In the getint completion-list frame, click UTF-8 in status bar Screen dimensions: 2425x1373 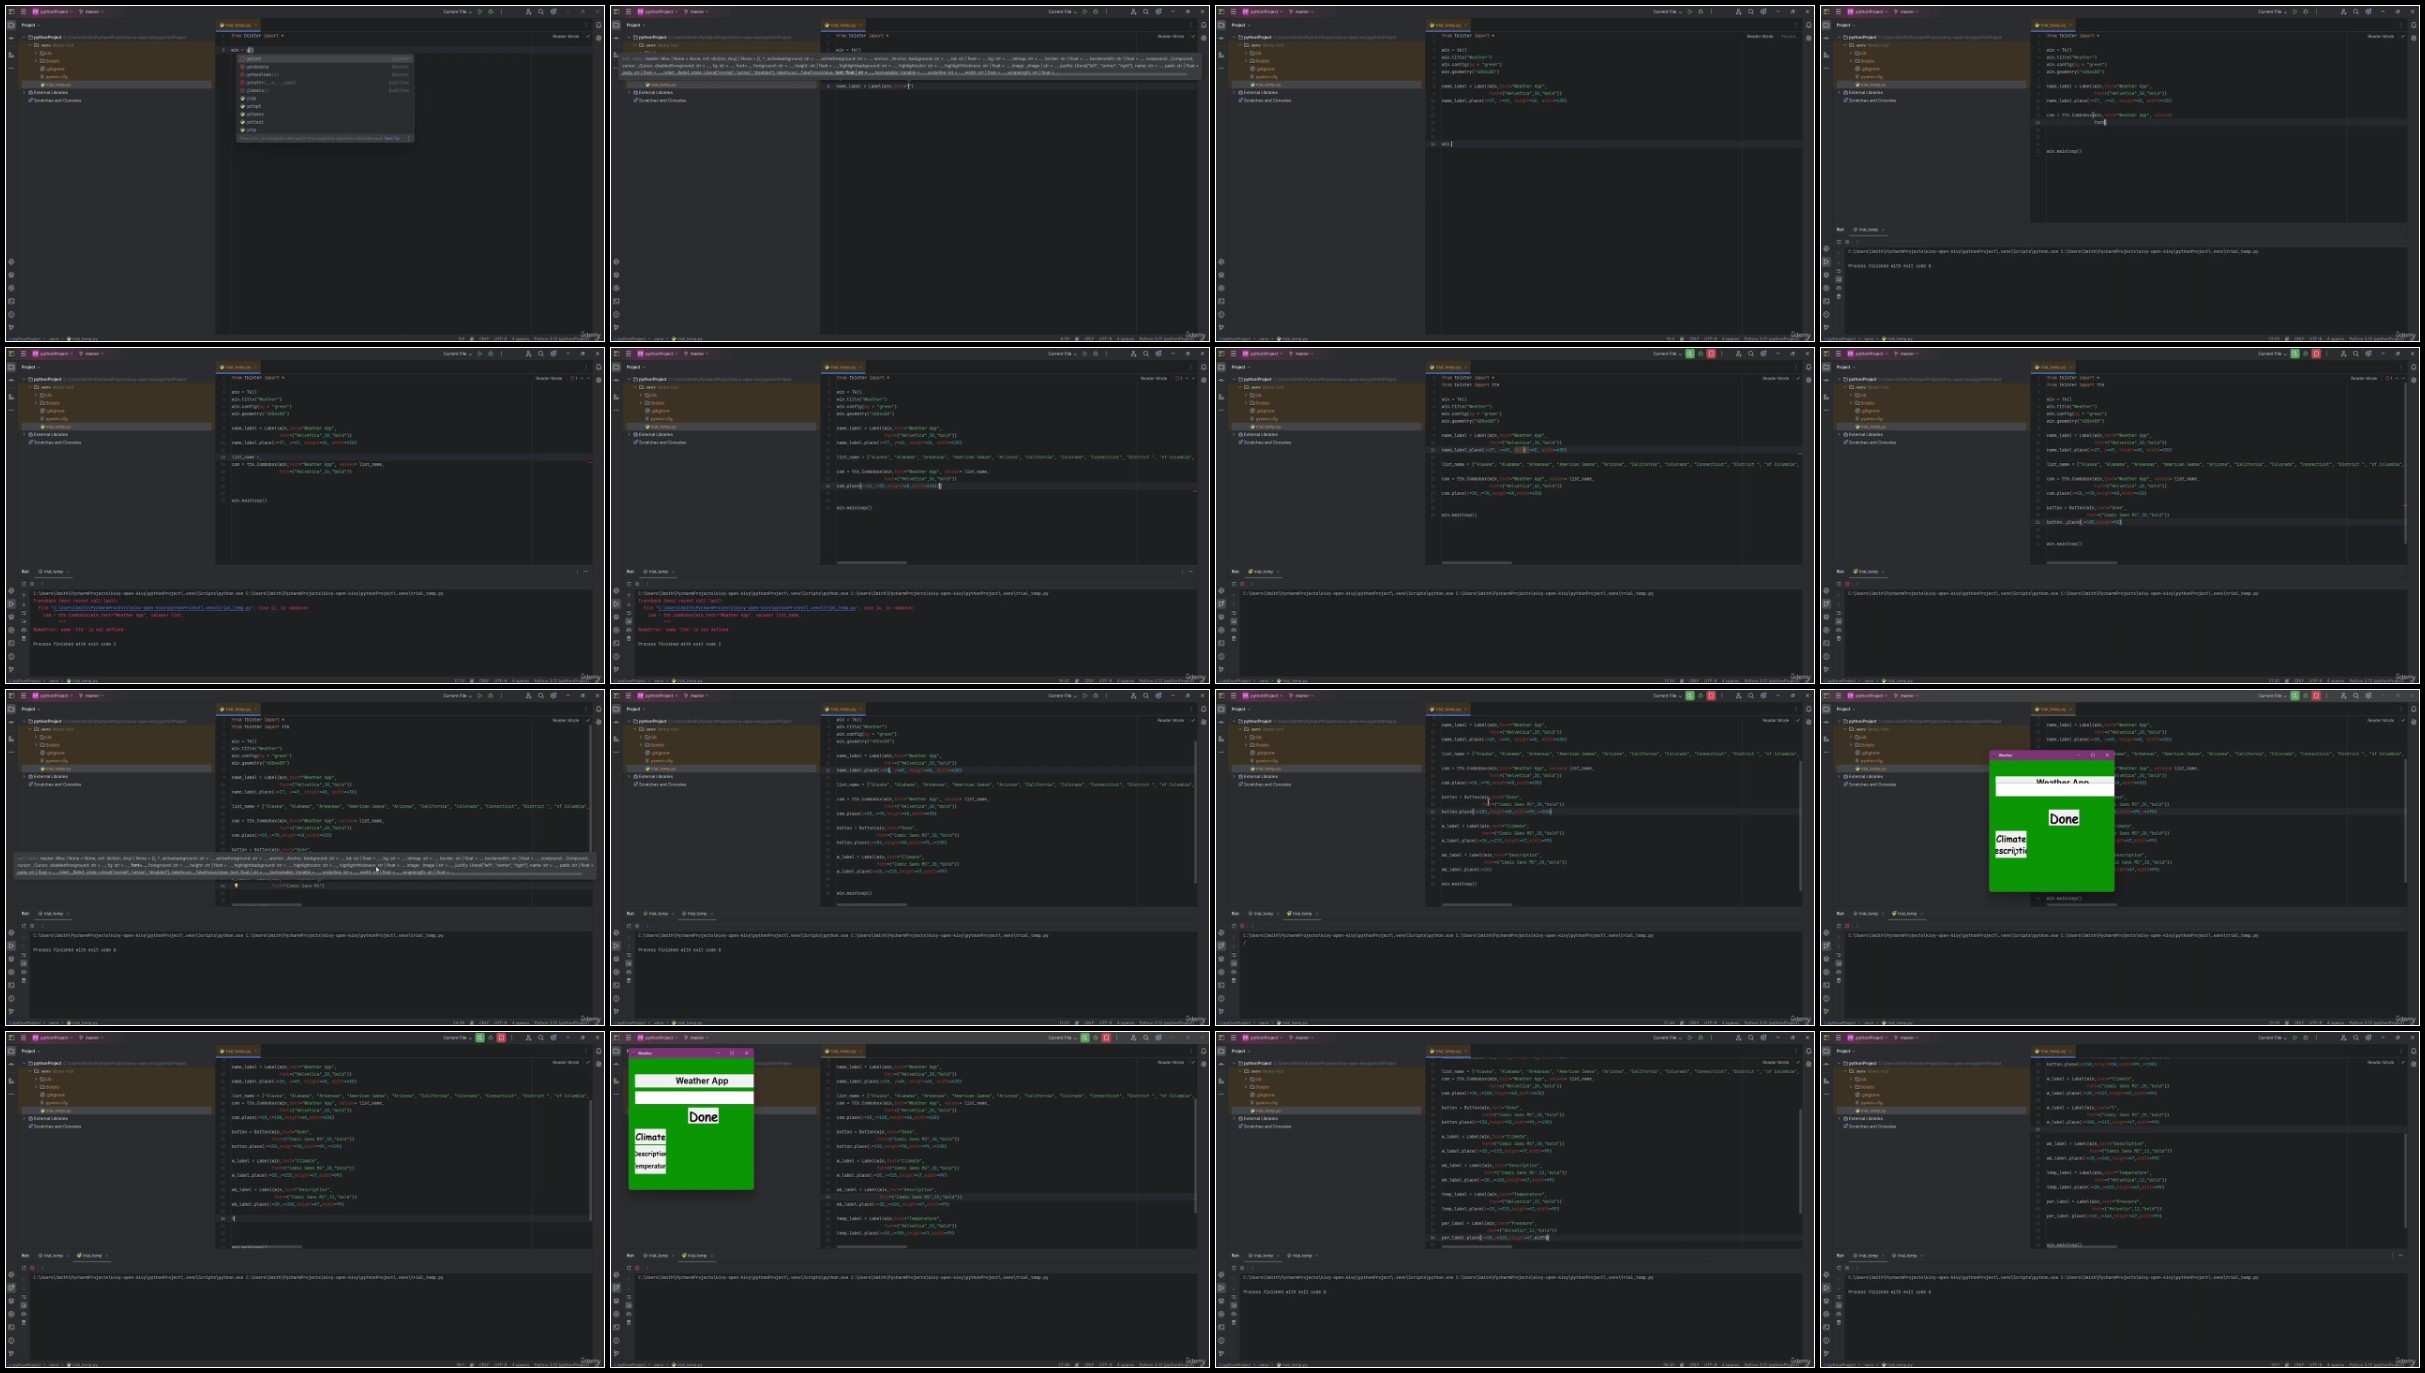point(500,339)
